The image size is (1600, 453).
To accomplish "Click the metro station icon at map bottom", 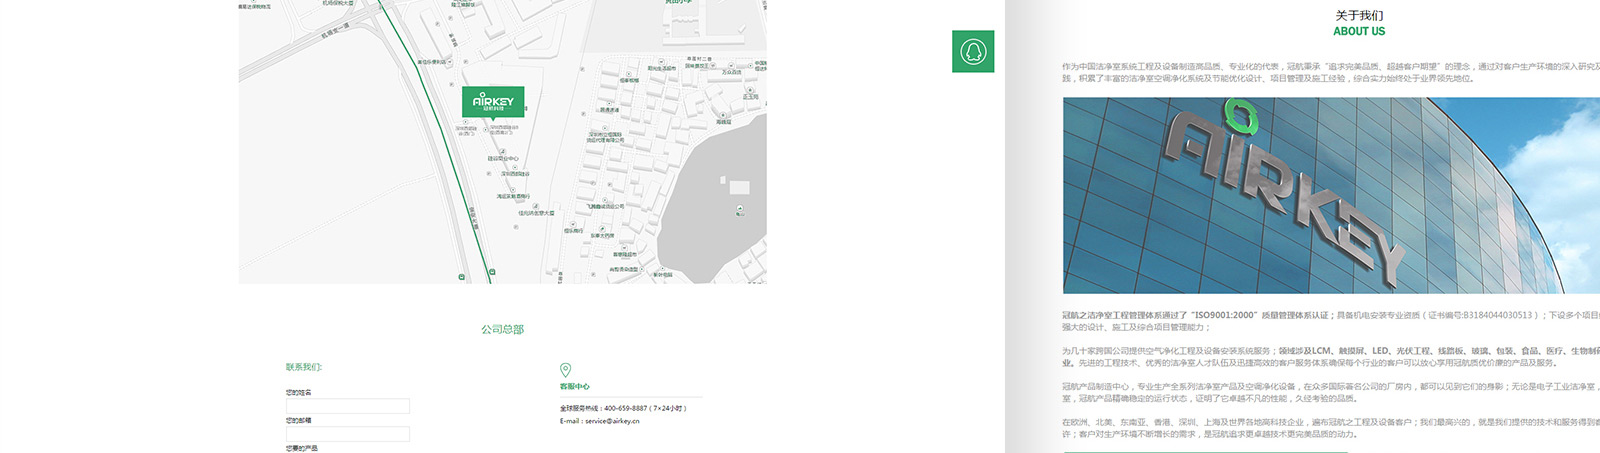I will pos(462,276).
